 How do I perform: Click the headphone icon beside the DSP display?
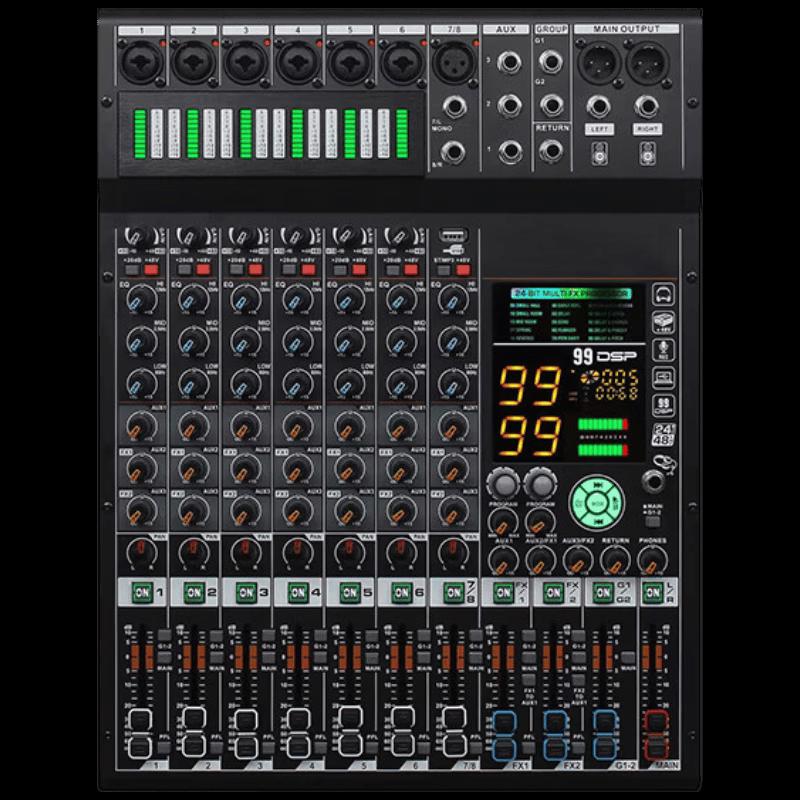[x=663, y=294]
